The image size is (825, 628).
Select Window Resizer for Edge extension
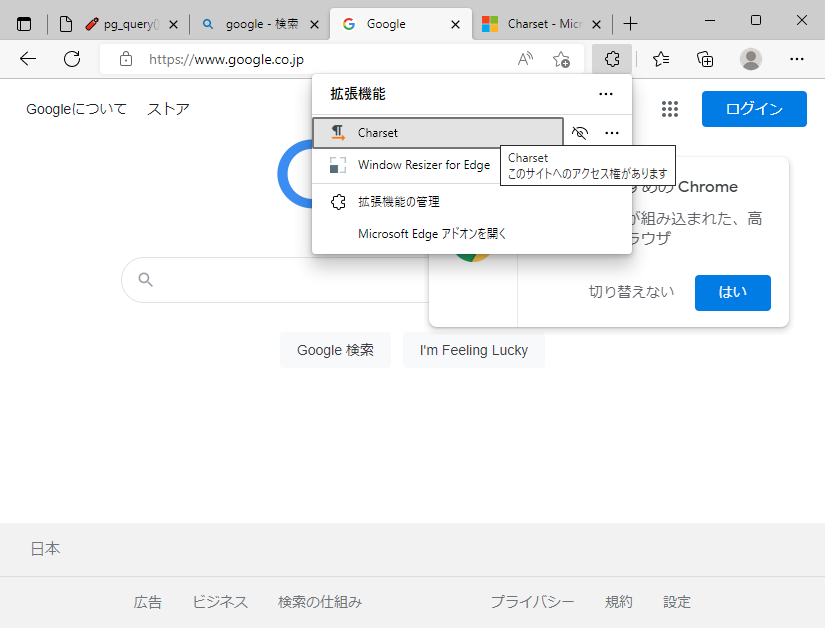pyautogui.click(x=407, y=165)
